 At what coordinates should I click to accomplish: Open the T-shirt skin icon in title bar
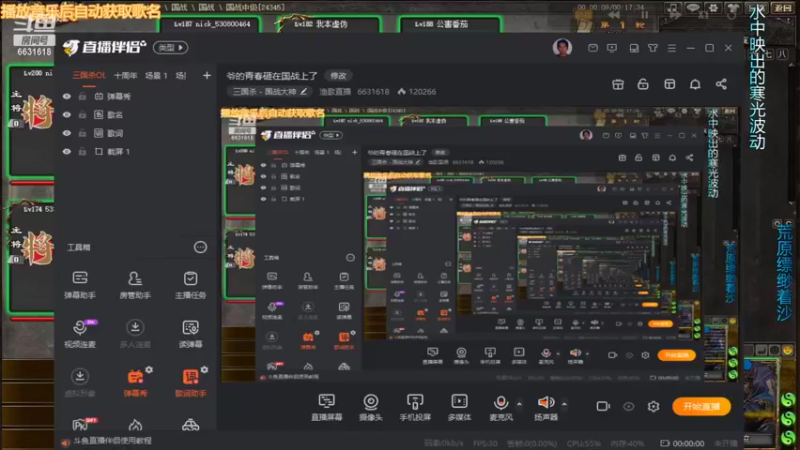pyautogui.click(x=653, y=48)
